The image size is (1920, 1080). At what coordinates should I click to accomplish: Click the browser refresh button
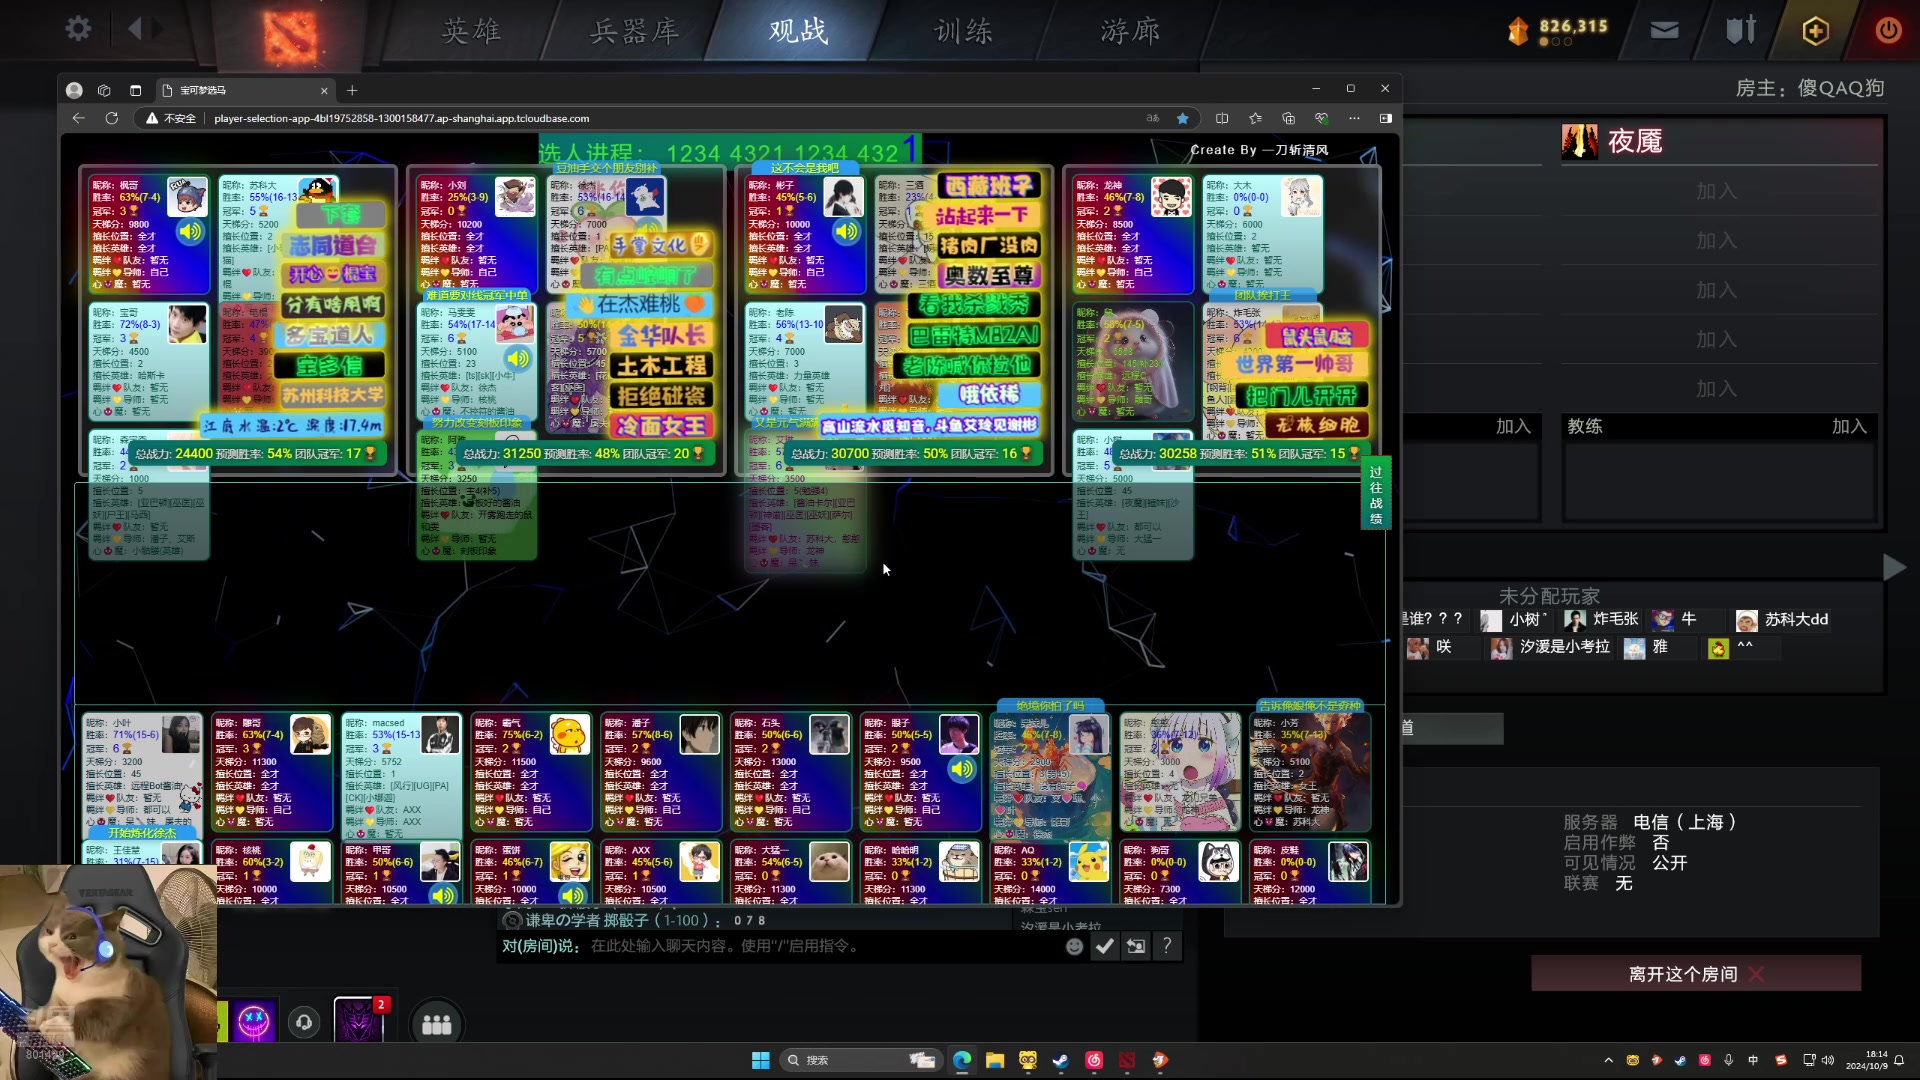(111, 118)
